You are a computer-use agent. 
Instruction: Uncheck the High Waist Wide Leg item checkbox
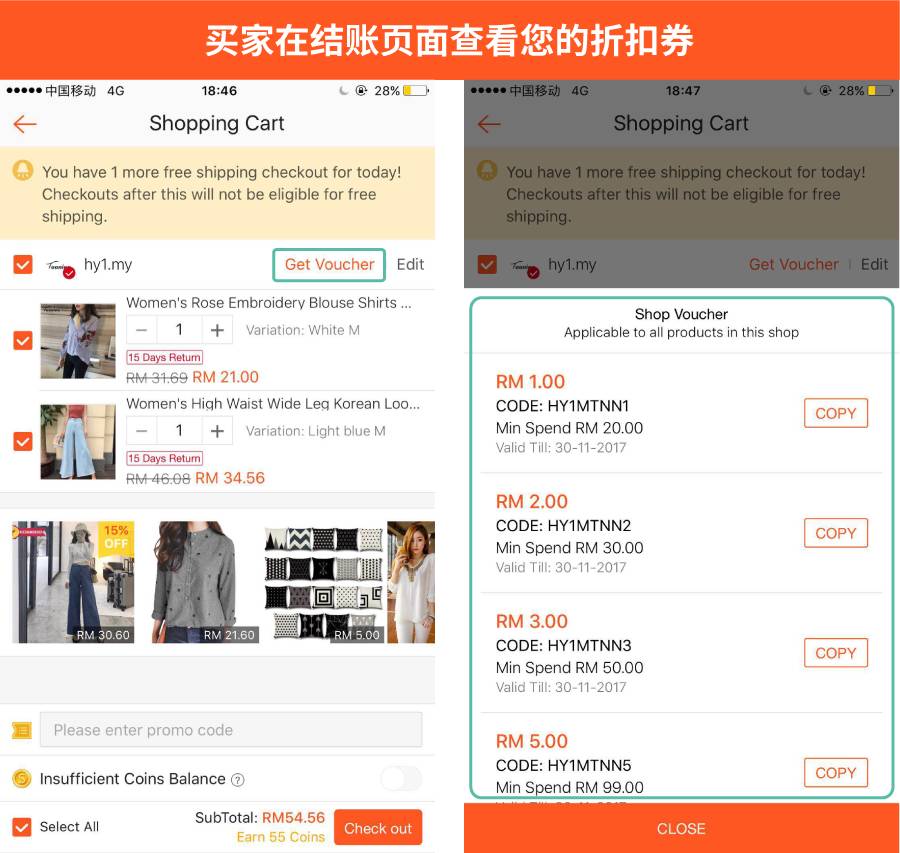(23, 441)
